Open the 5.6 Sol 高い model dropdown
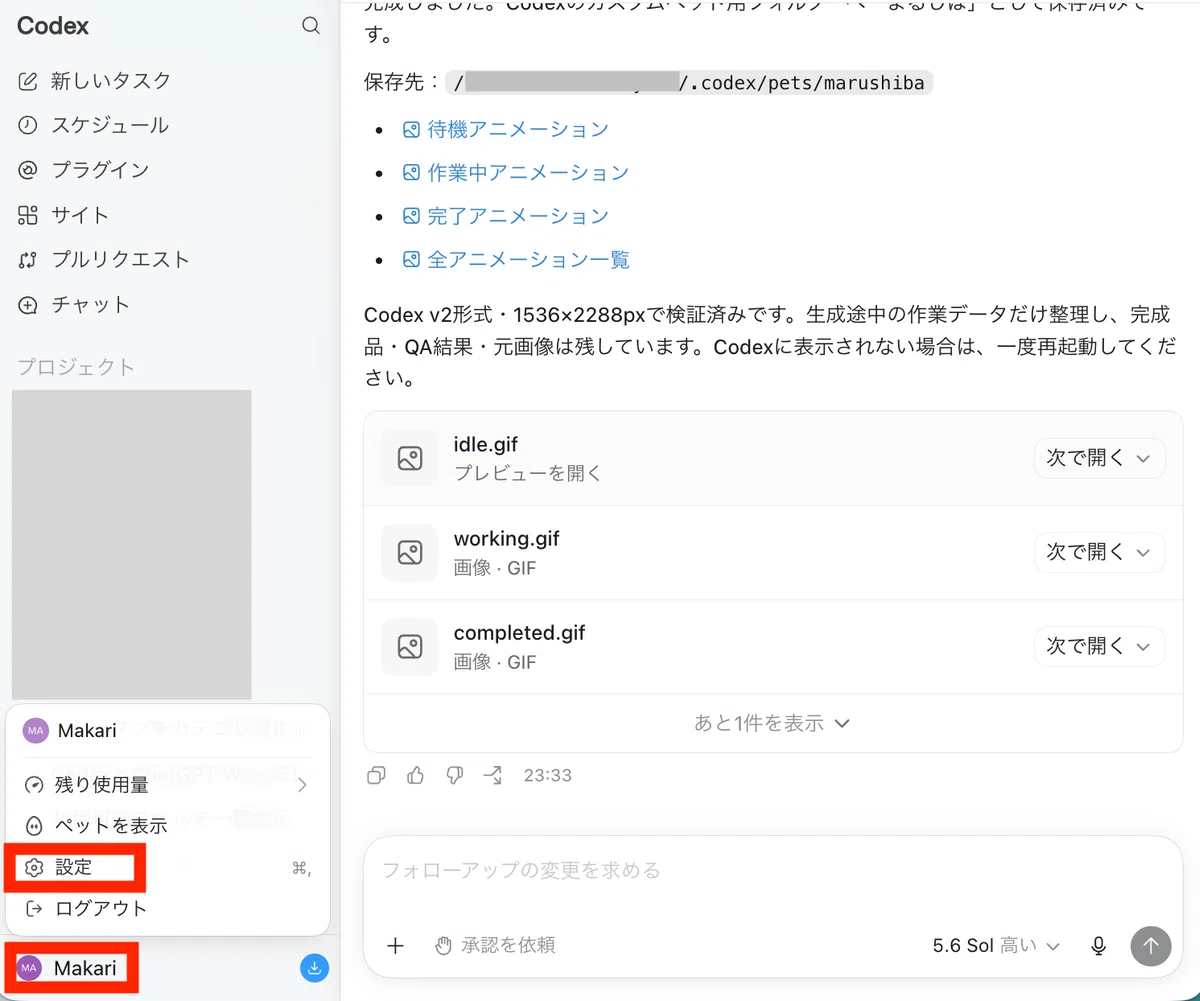1200x1001 pixels. tap(996, 945)
